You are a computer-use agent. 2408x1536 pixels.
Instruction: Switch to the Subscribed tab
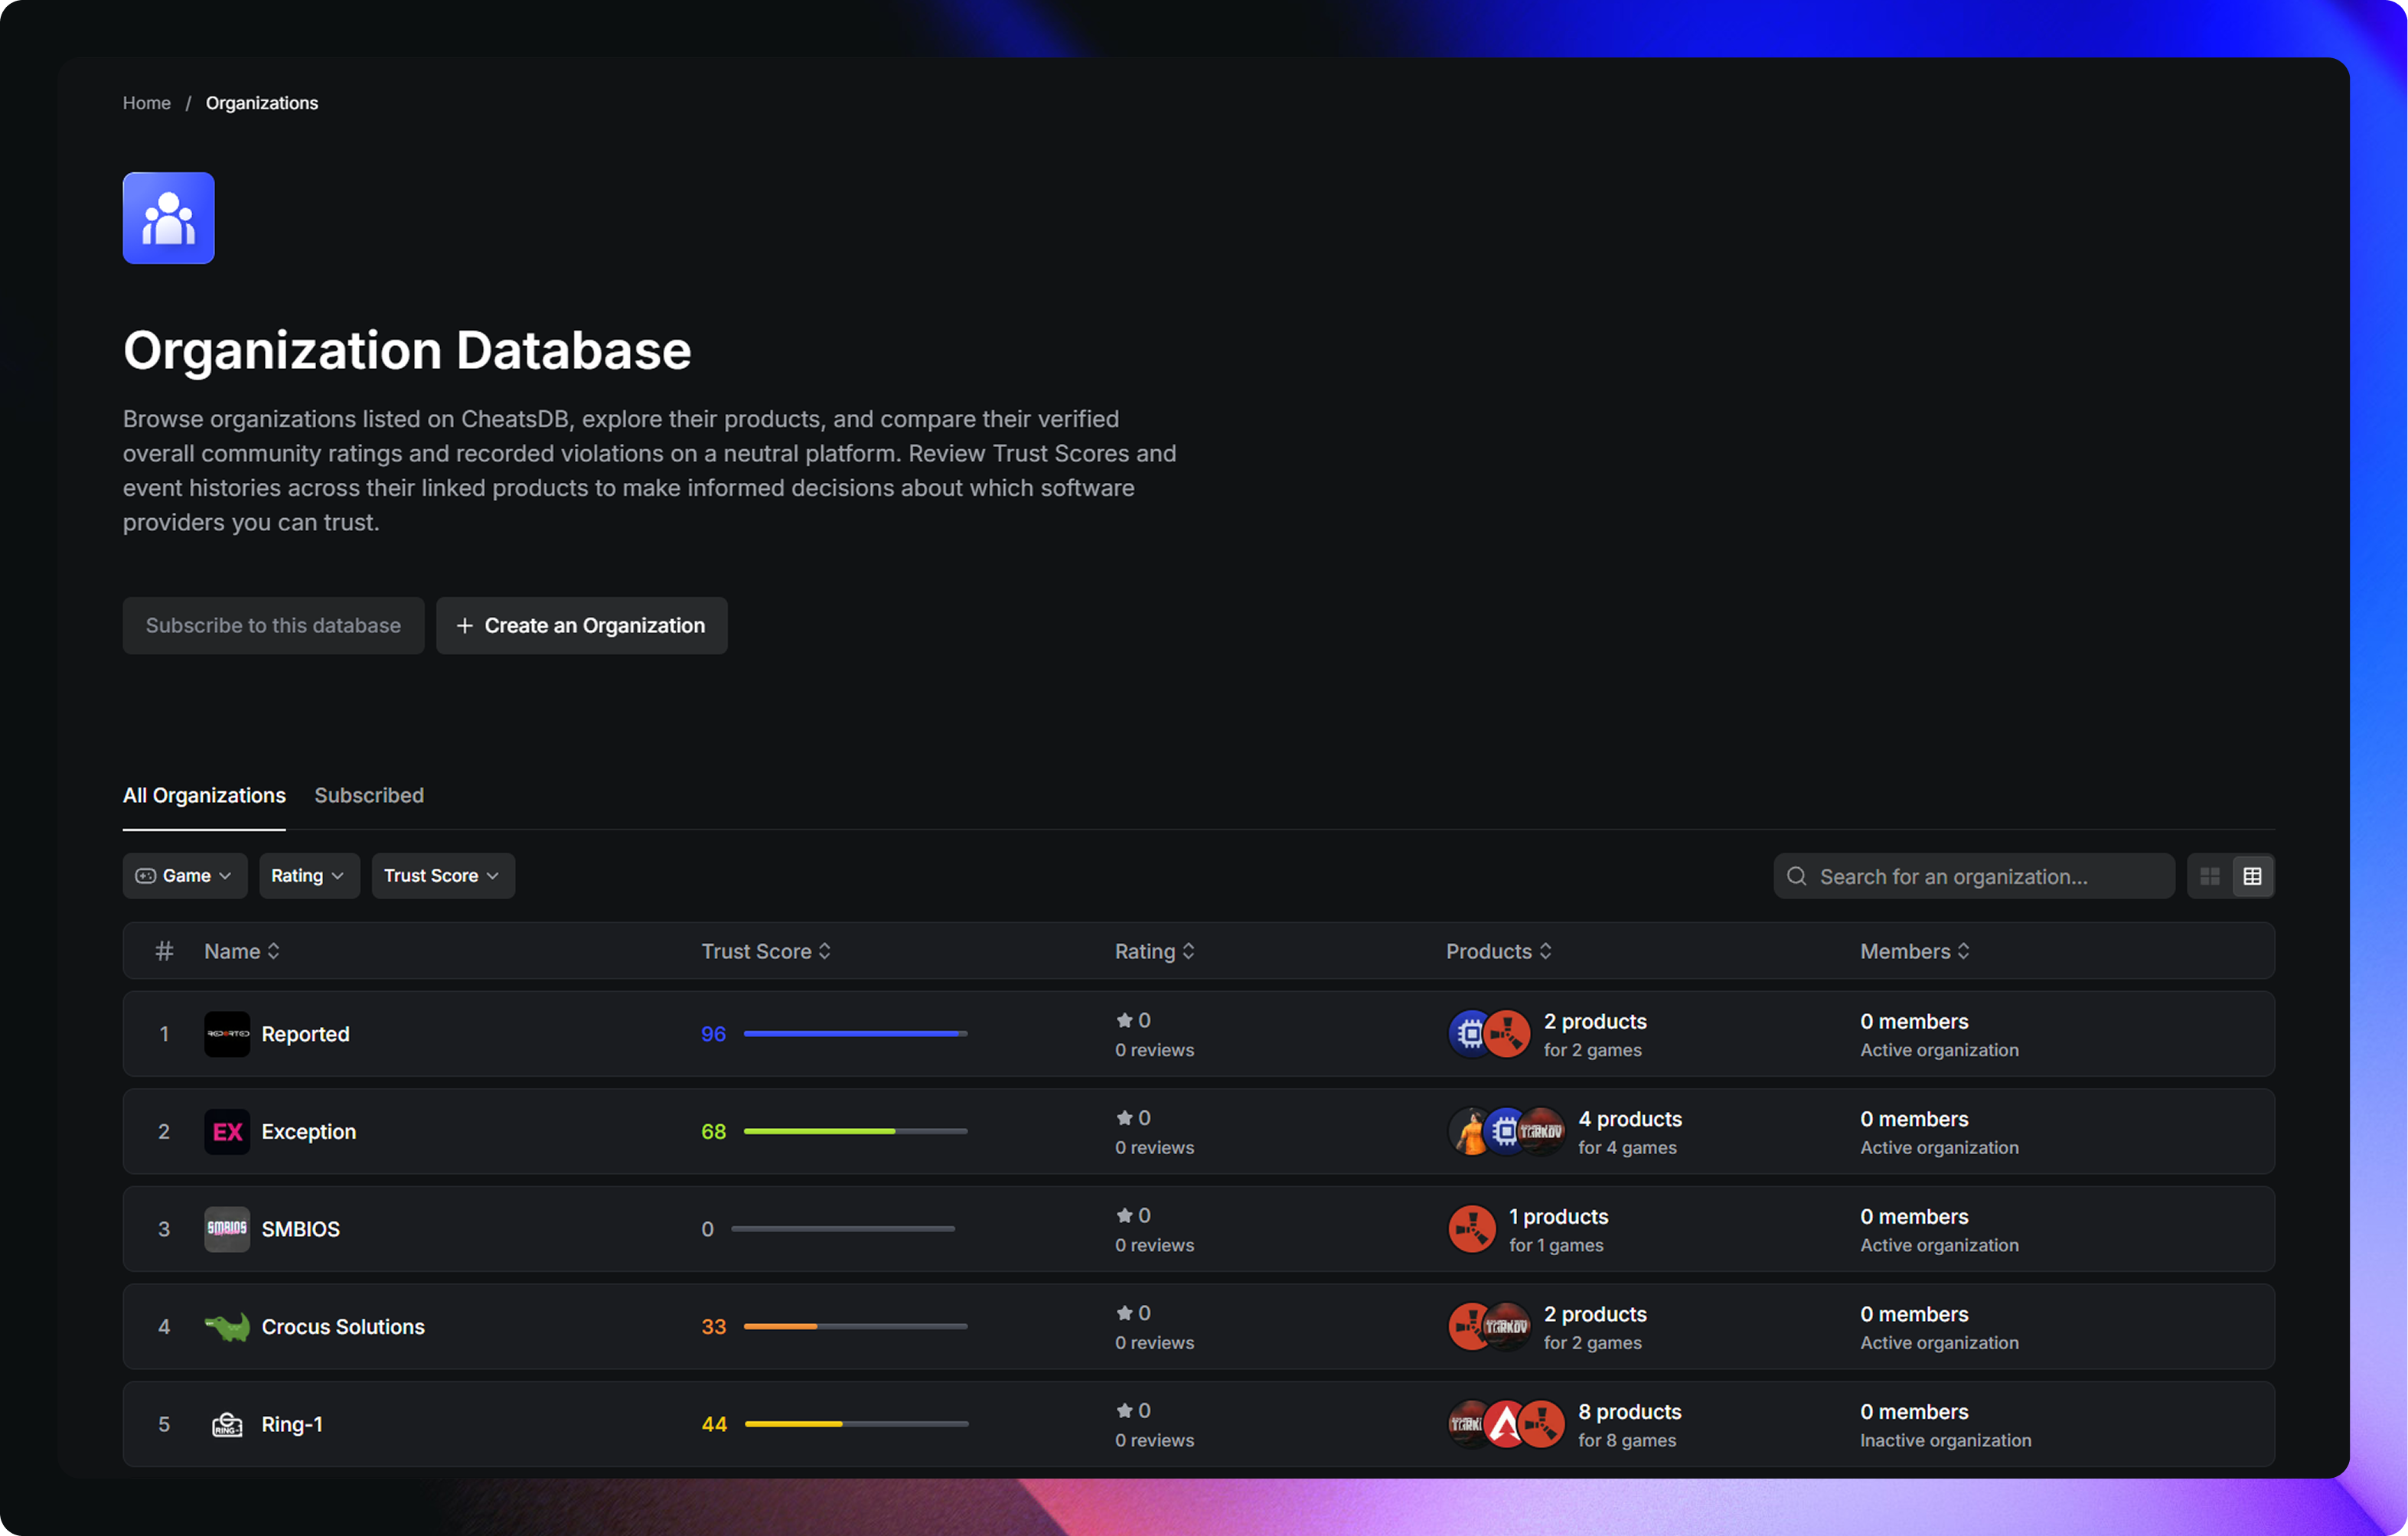(x=369, y=795)
